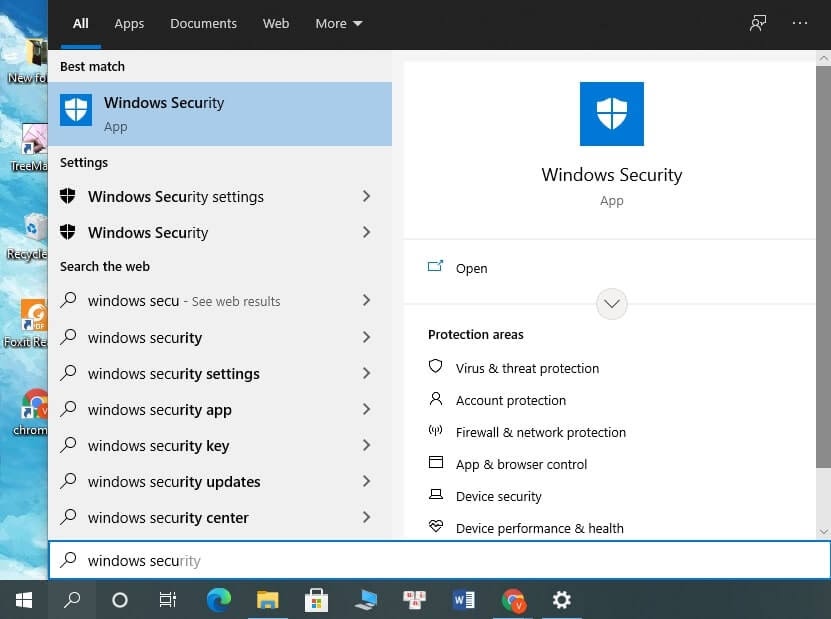Expand arrow for 'windows security updates' suggestion

click(x=366, y=481)
